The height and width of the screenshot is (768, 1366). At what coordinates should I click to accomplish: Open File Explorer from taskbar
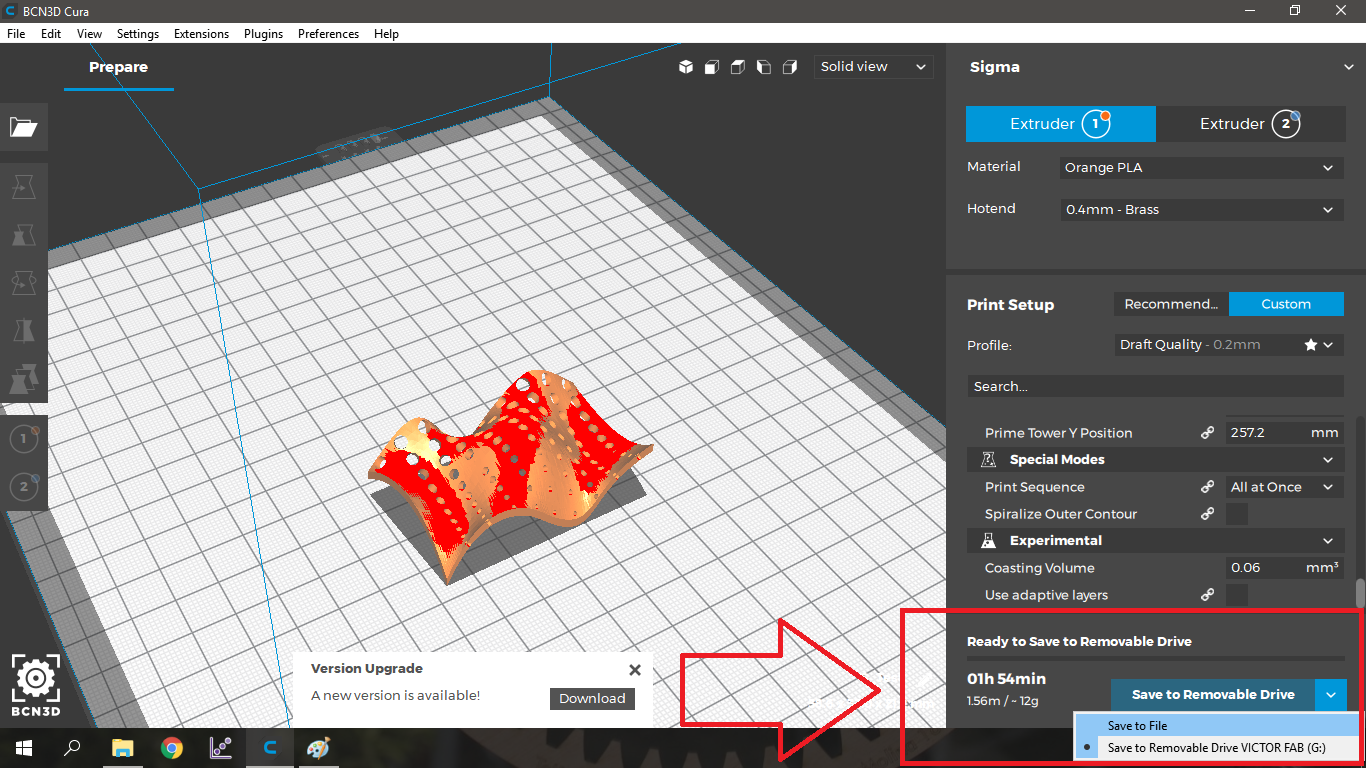tap(122, 747)
